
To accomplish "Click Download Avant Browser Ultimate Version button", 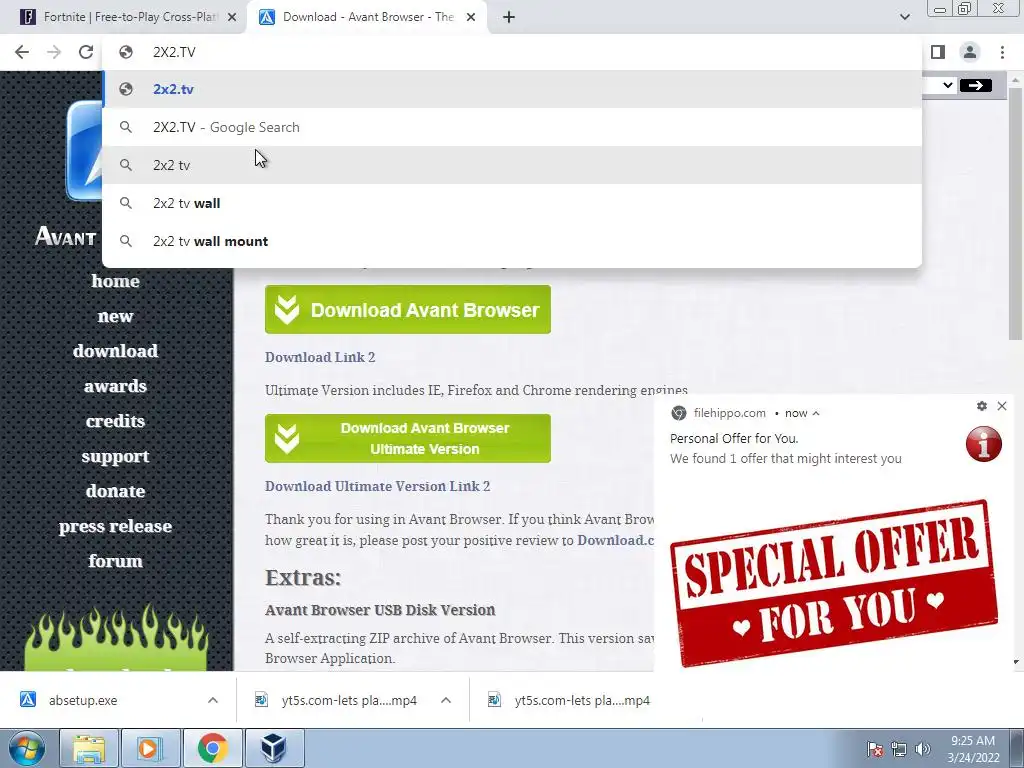I will click(408, 438).
